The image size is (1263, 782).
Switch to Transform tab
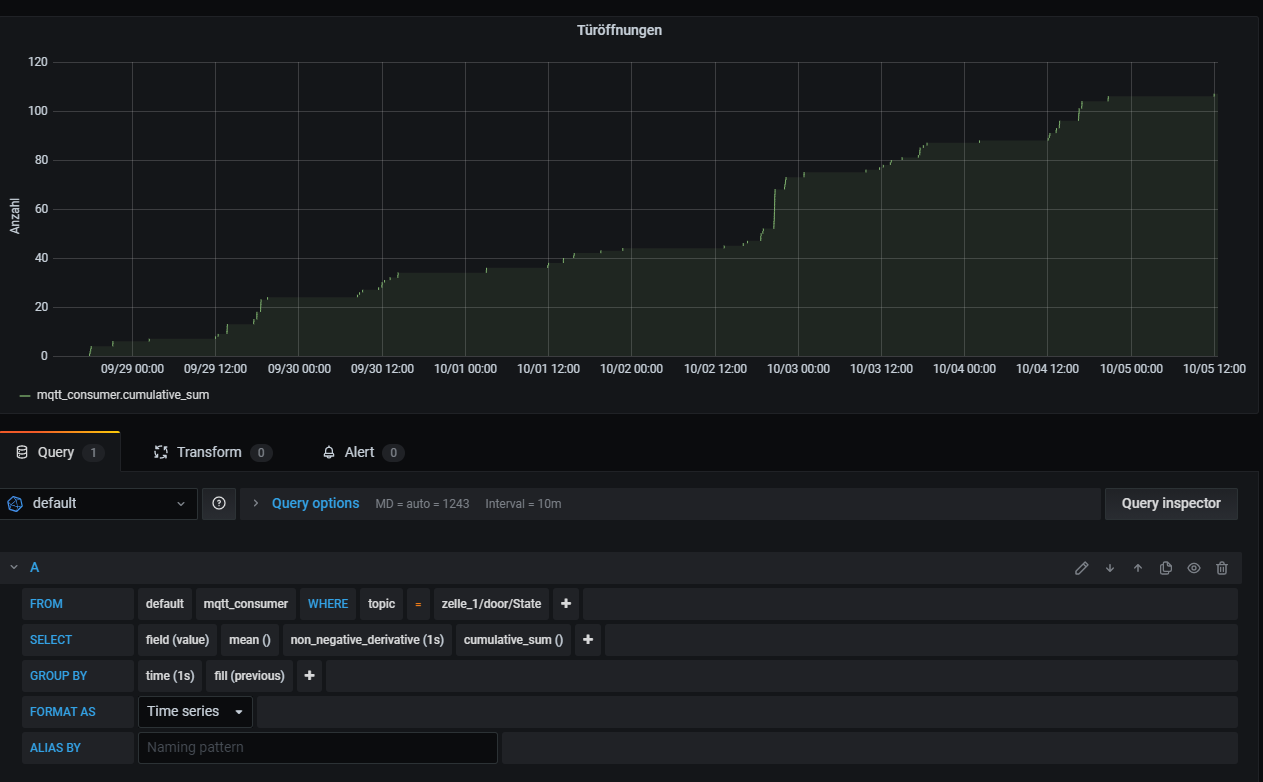pyautogui.click(x=212, y=452)
